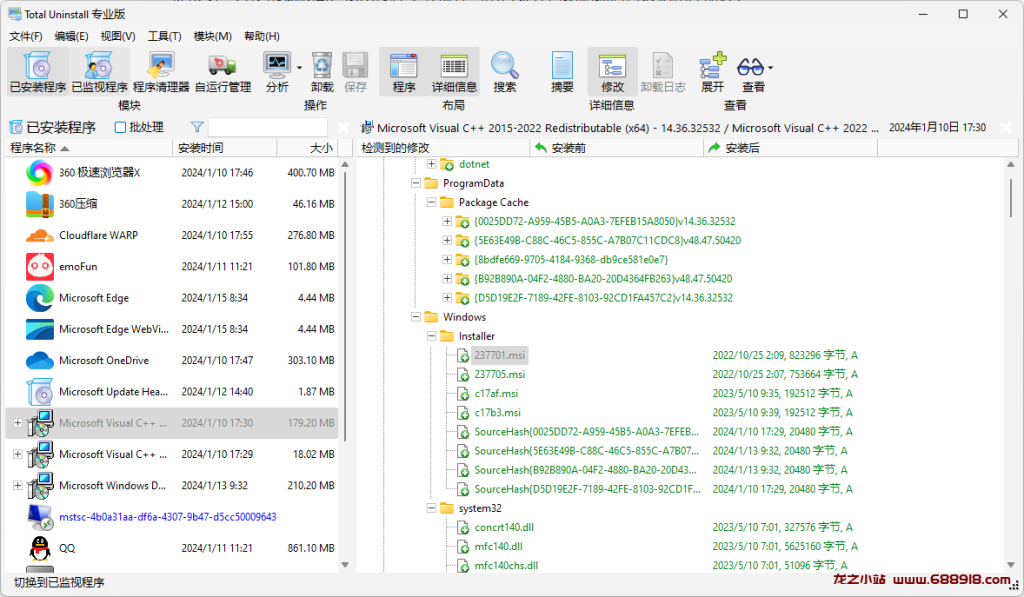This screenshot has width=1024, height=597.
Task: Open the 修改 details view
Action: point(613,72)
